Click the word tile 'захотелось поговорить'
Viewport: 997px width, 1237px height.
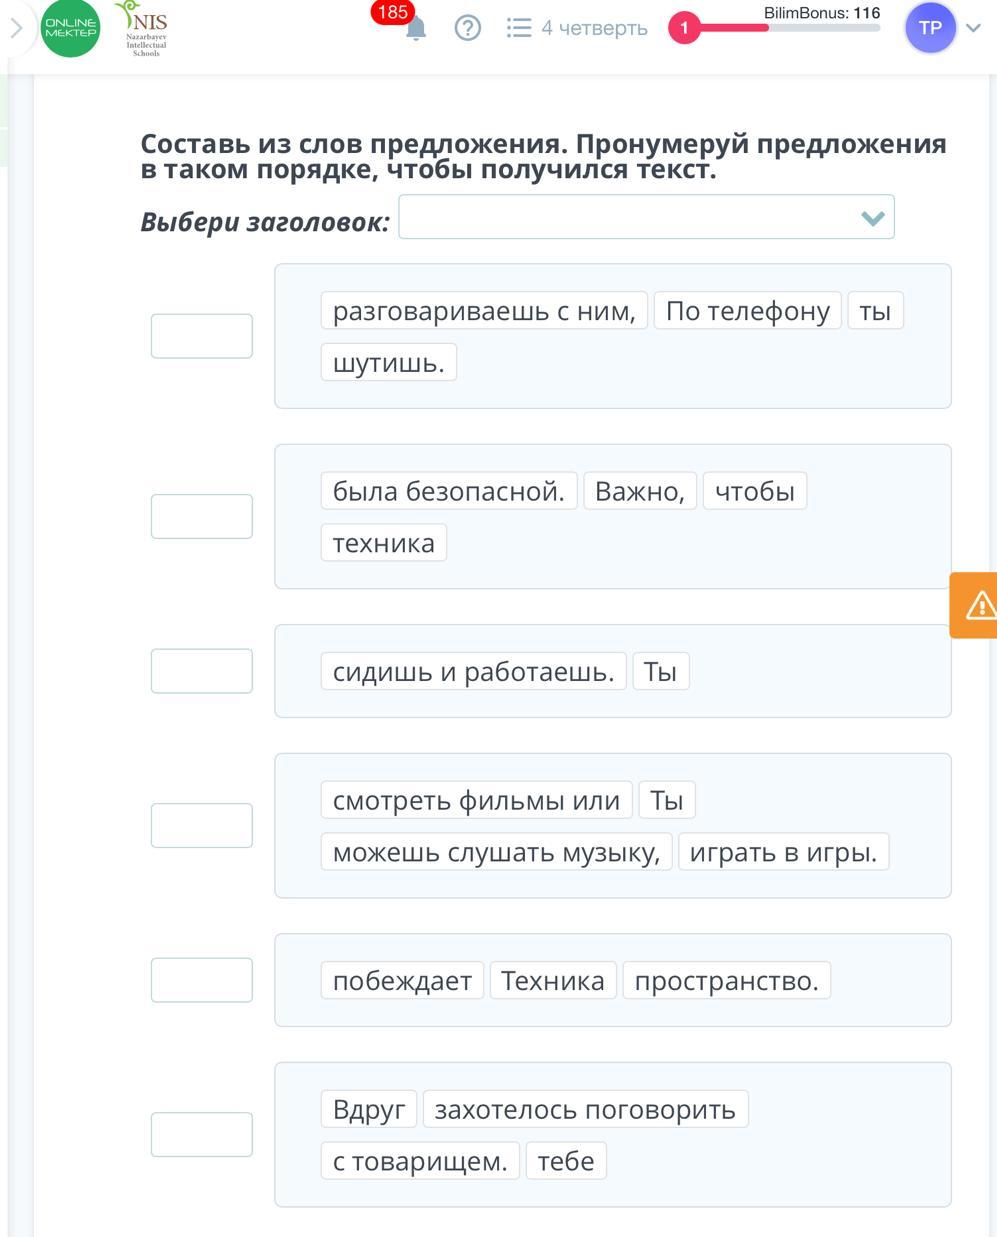click(x=585, y=1109)
